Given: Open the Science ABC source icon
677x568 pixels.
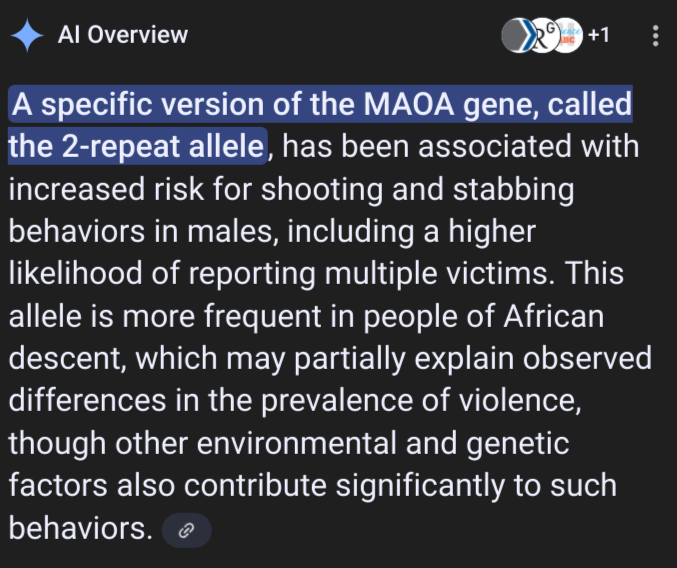Looking at the screenshot, I should 568,35.
